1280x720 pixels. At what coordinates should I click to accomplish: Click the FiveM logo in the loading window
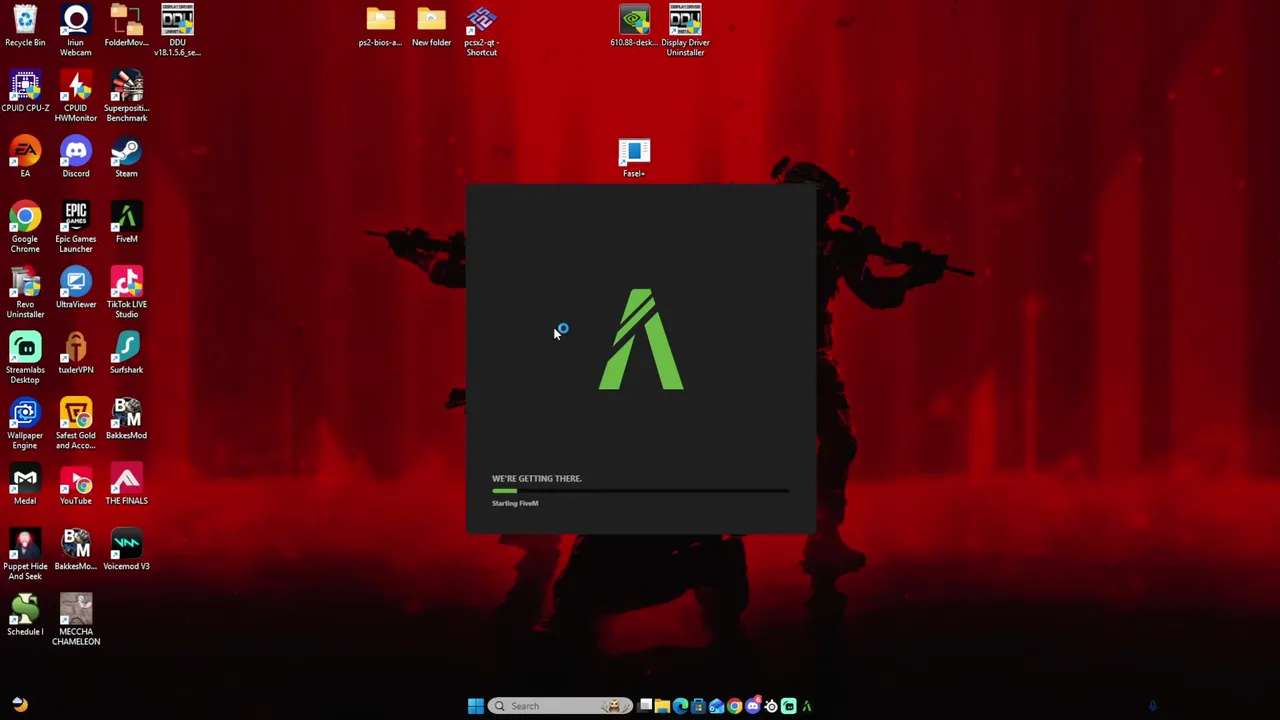(x=641, y=339)
